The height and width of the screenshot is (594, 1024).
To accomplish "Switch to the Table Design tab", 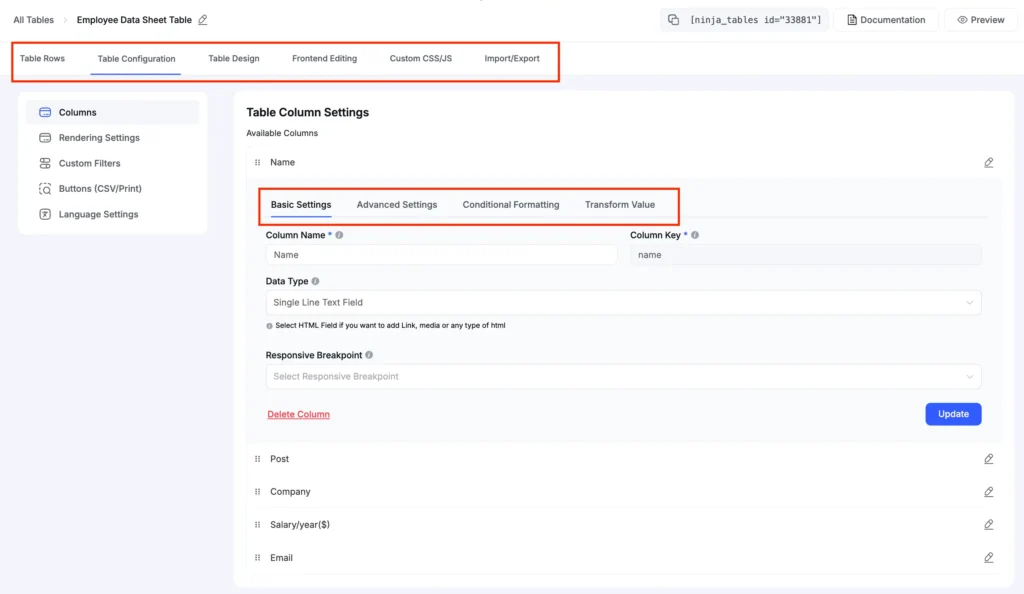I will pyautogui.click(x=232, y=58).
